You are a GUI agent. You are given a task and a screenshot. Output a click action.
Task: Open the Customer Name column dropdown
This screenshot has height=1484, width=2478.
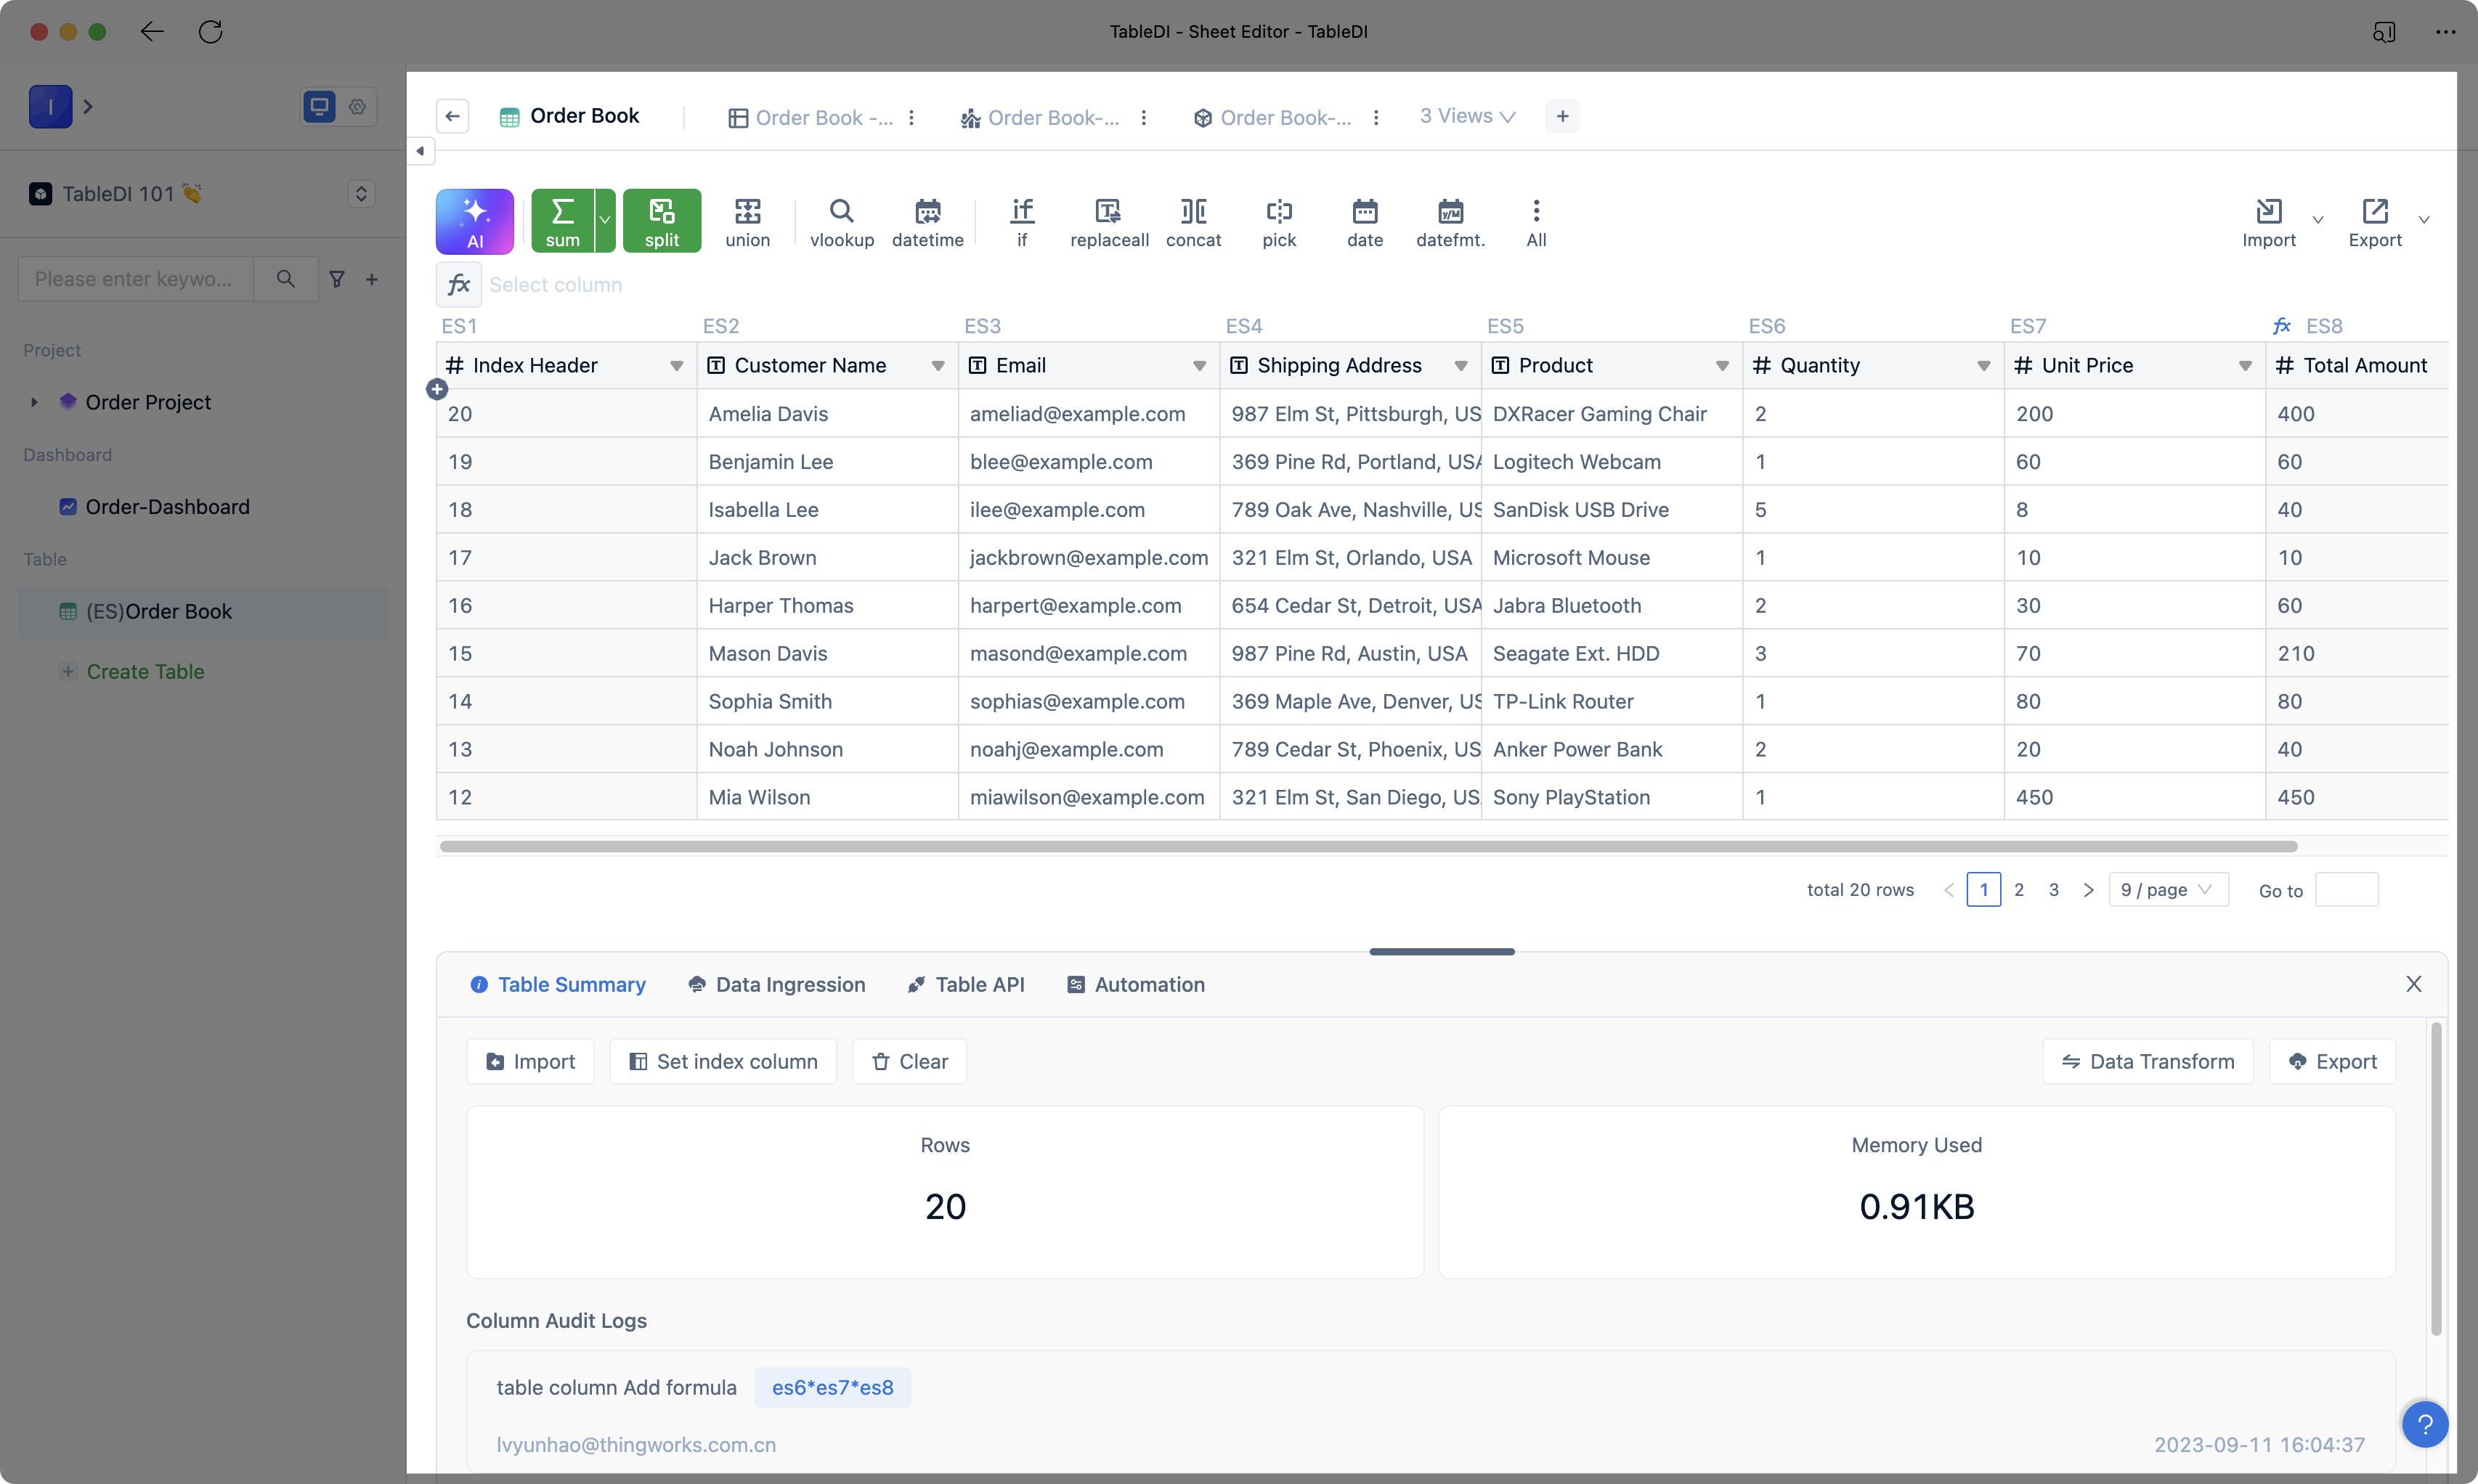coord(938,366)
